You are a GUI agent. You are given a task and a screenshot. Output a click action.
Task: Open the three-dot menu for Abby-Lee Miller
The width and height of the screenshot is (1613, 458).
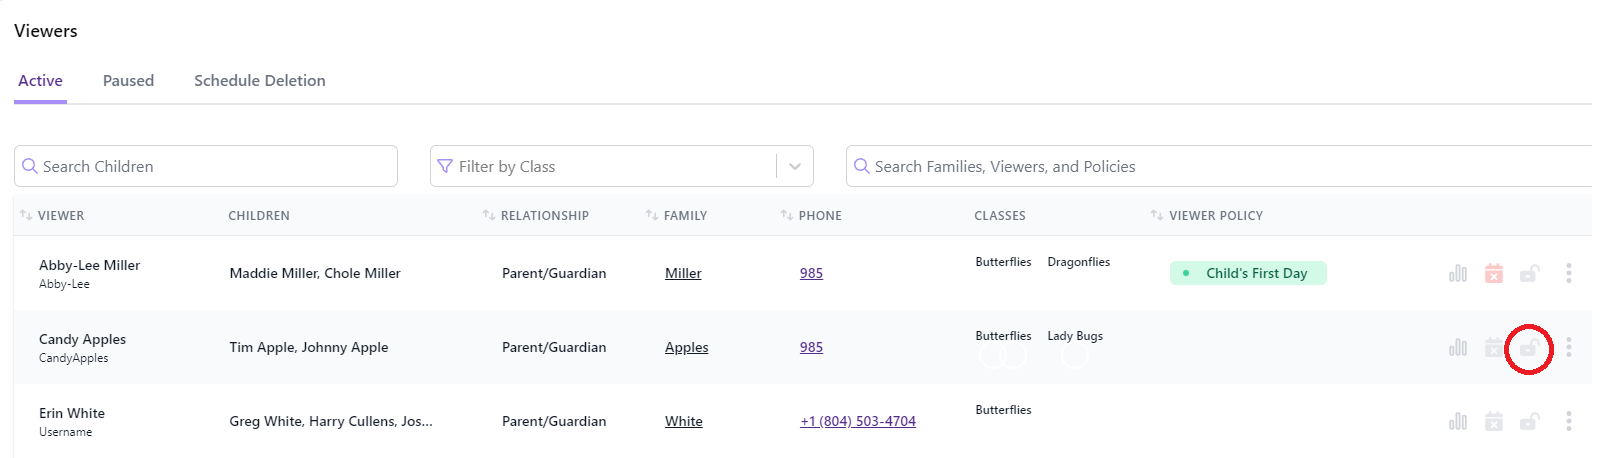click(1568, 273)
